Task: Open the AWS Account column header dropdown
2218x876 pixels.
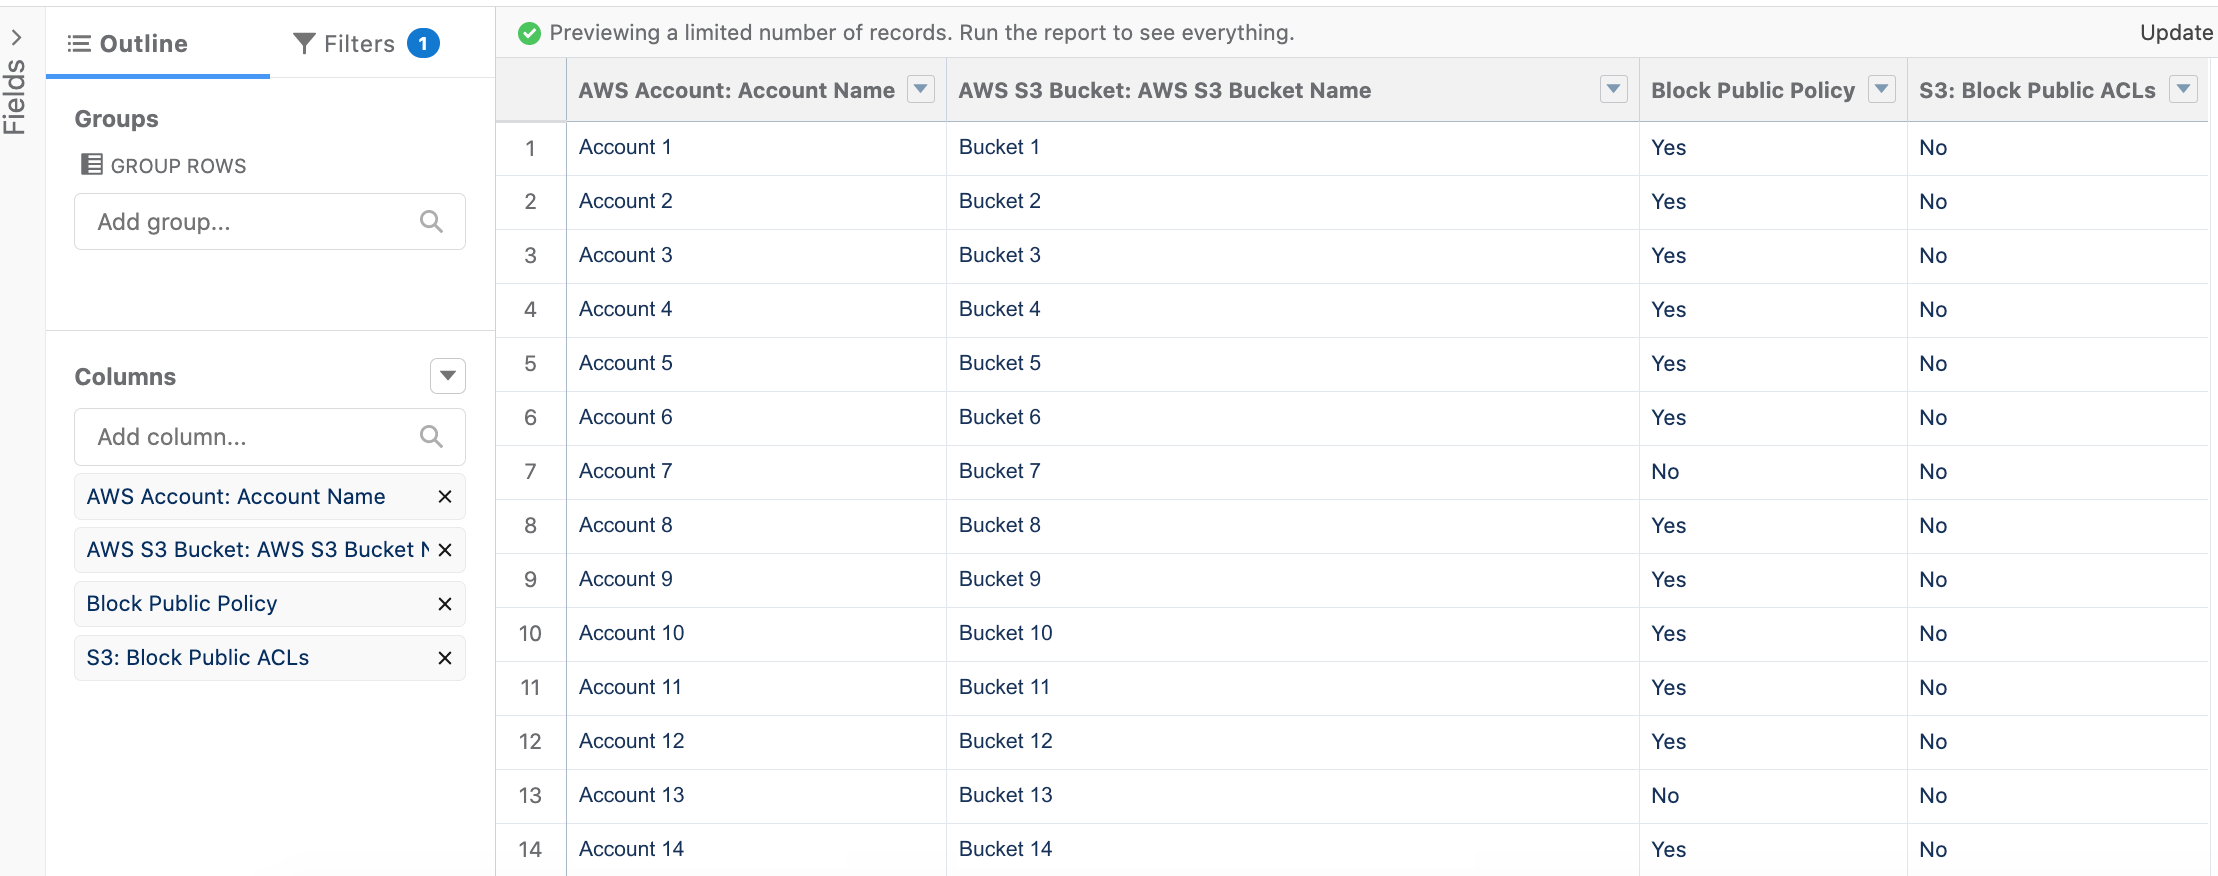Action: [x=920, y=90]
